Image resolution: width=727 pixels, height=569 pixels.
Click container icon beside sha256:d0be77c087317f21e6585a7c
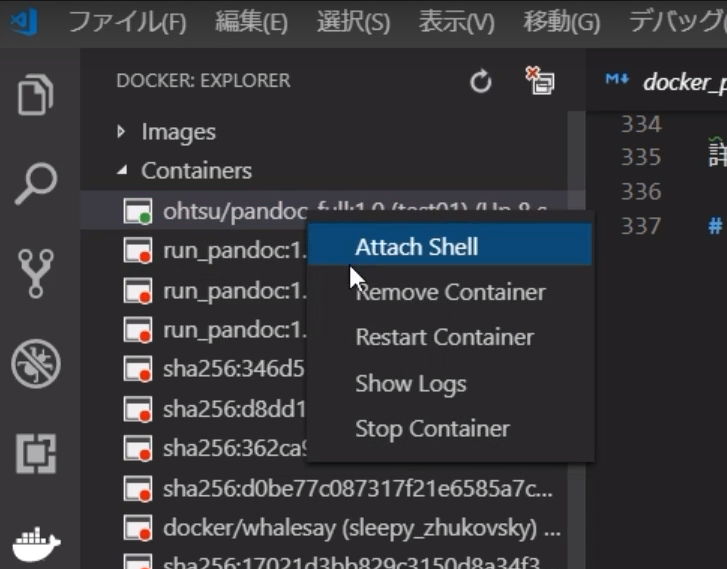pyautogui.click(x=138, y=488)
